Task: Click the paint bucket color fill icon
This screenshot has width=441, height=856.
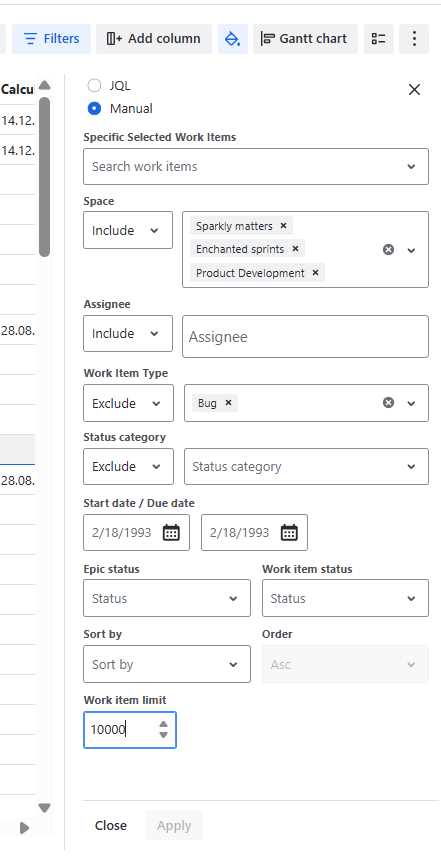Action: pyautogui.click(x=233, y=39)
